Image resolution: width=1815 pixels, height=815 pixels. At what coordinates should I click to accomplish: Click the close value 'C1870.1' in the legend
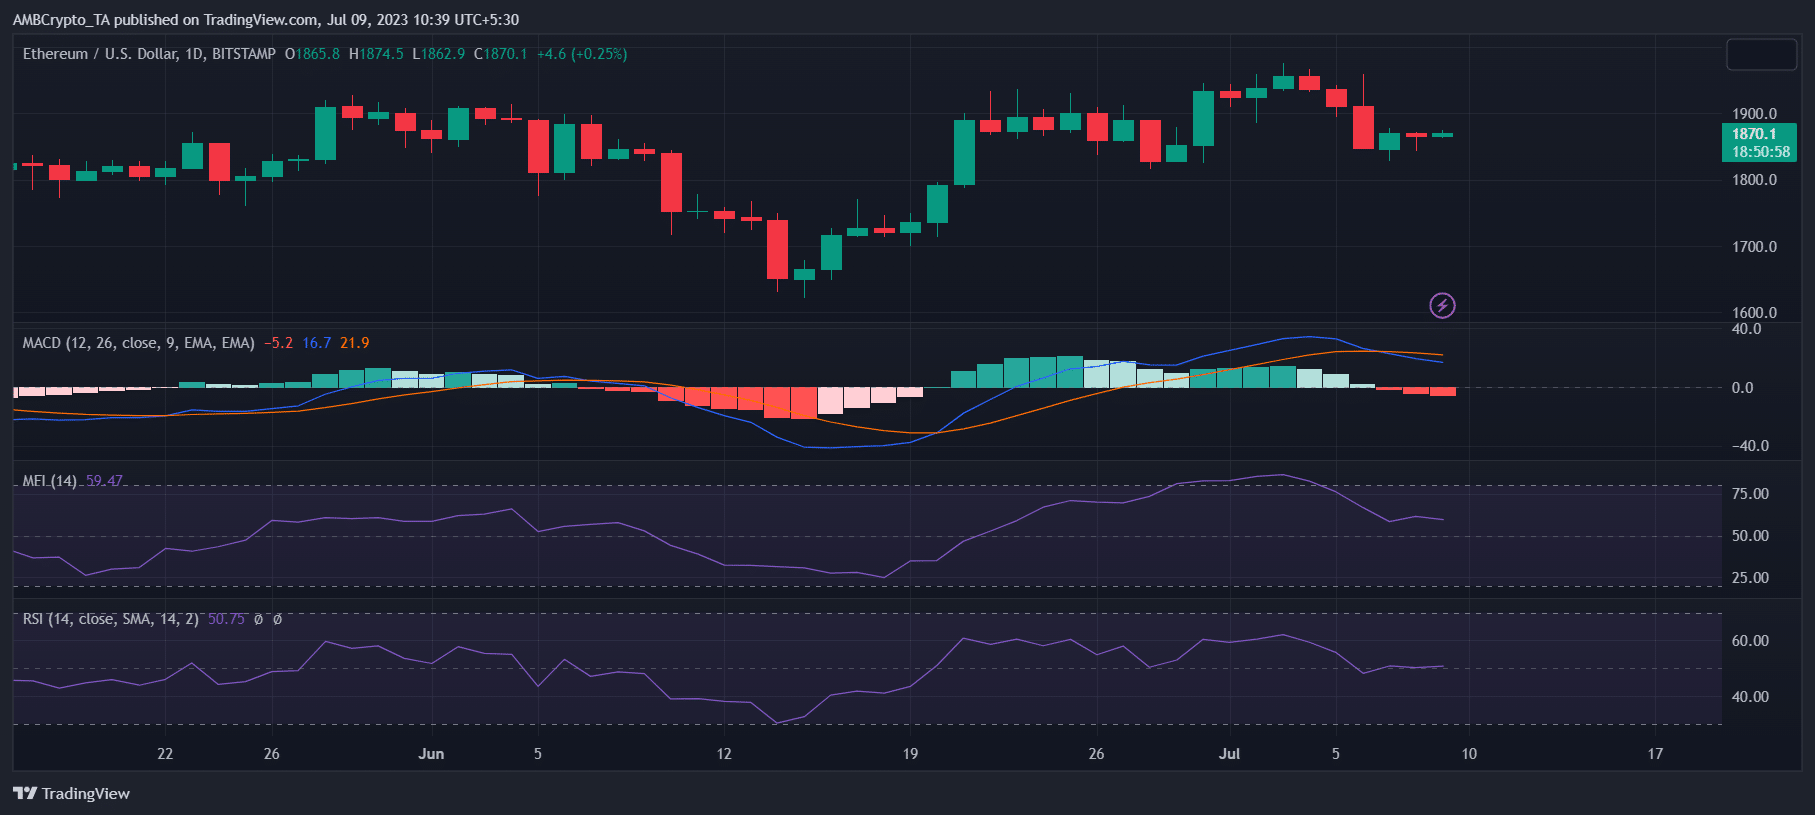500,54
